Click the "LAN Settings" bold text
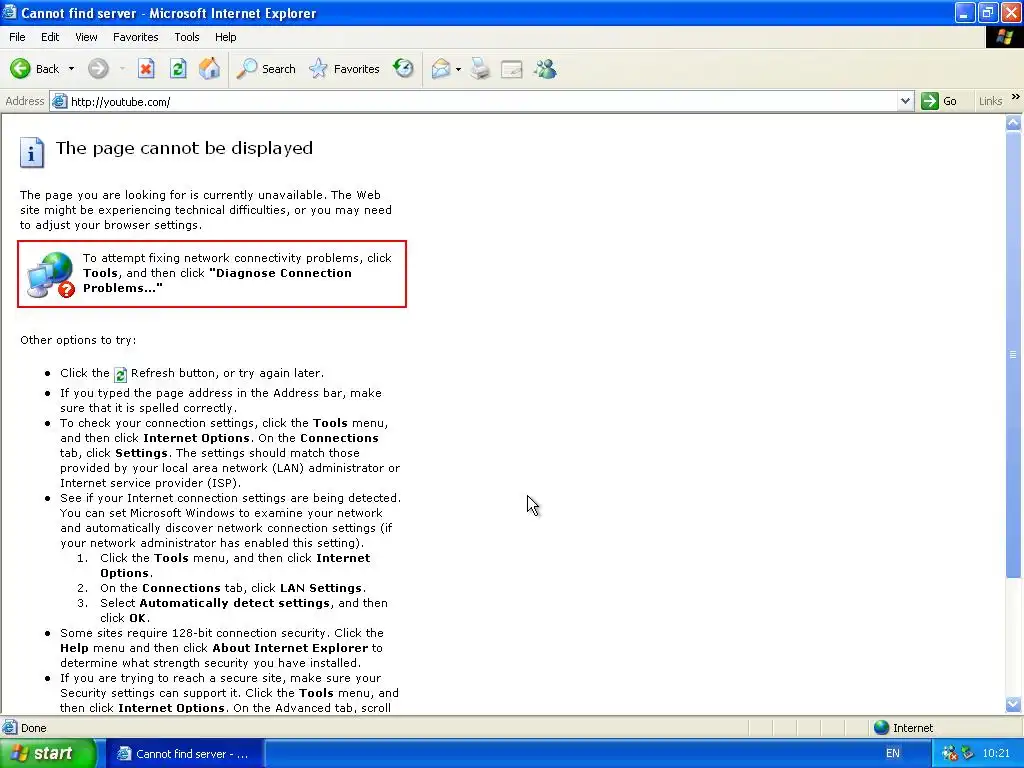This screenshot has width=1024, height=768. pos(321,588)
